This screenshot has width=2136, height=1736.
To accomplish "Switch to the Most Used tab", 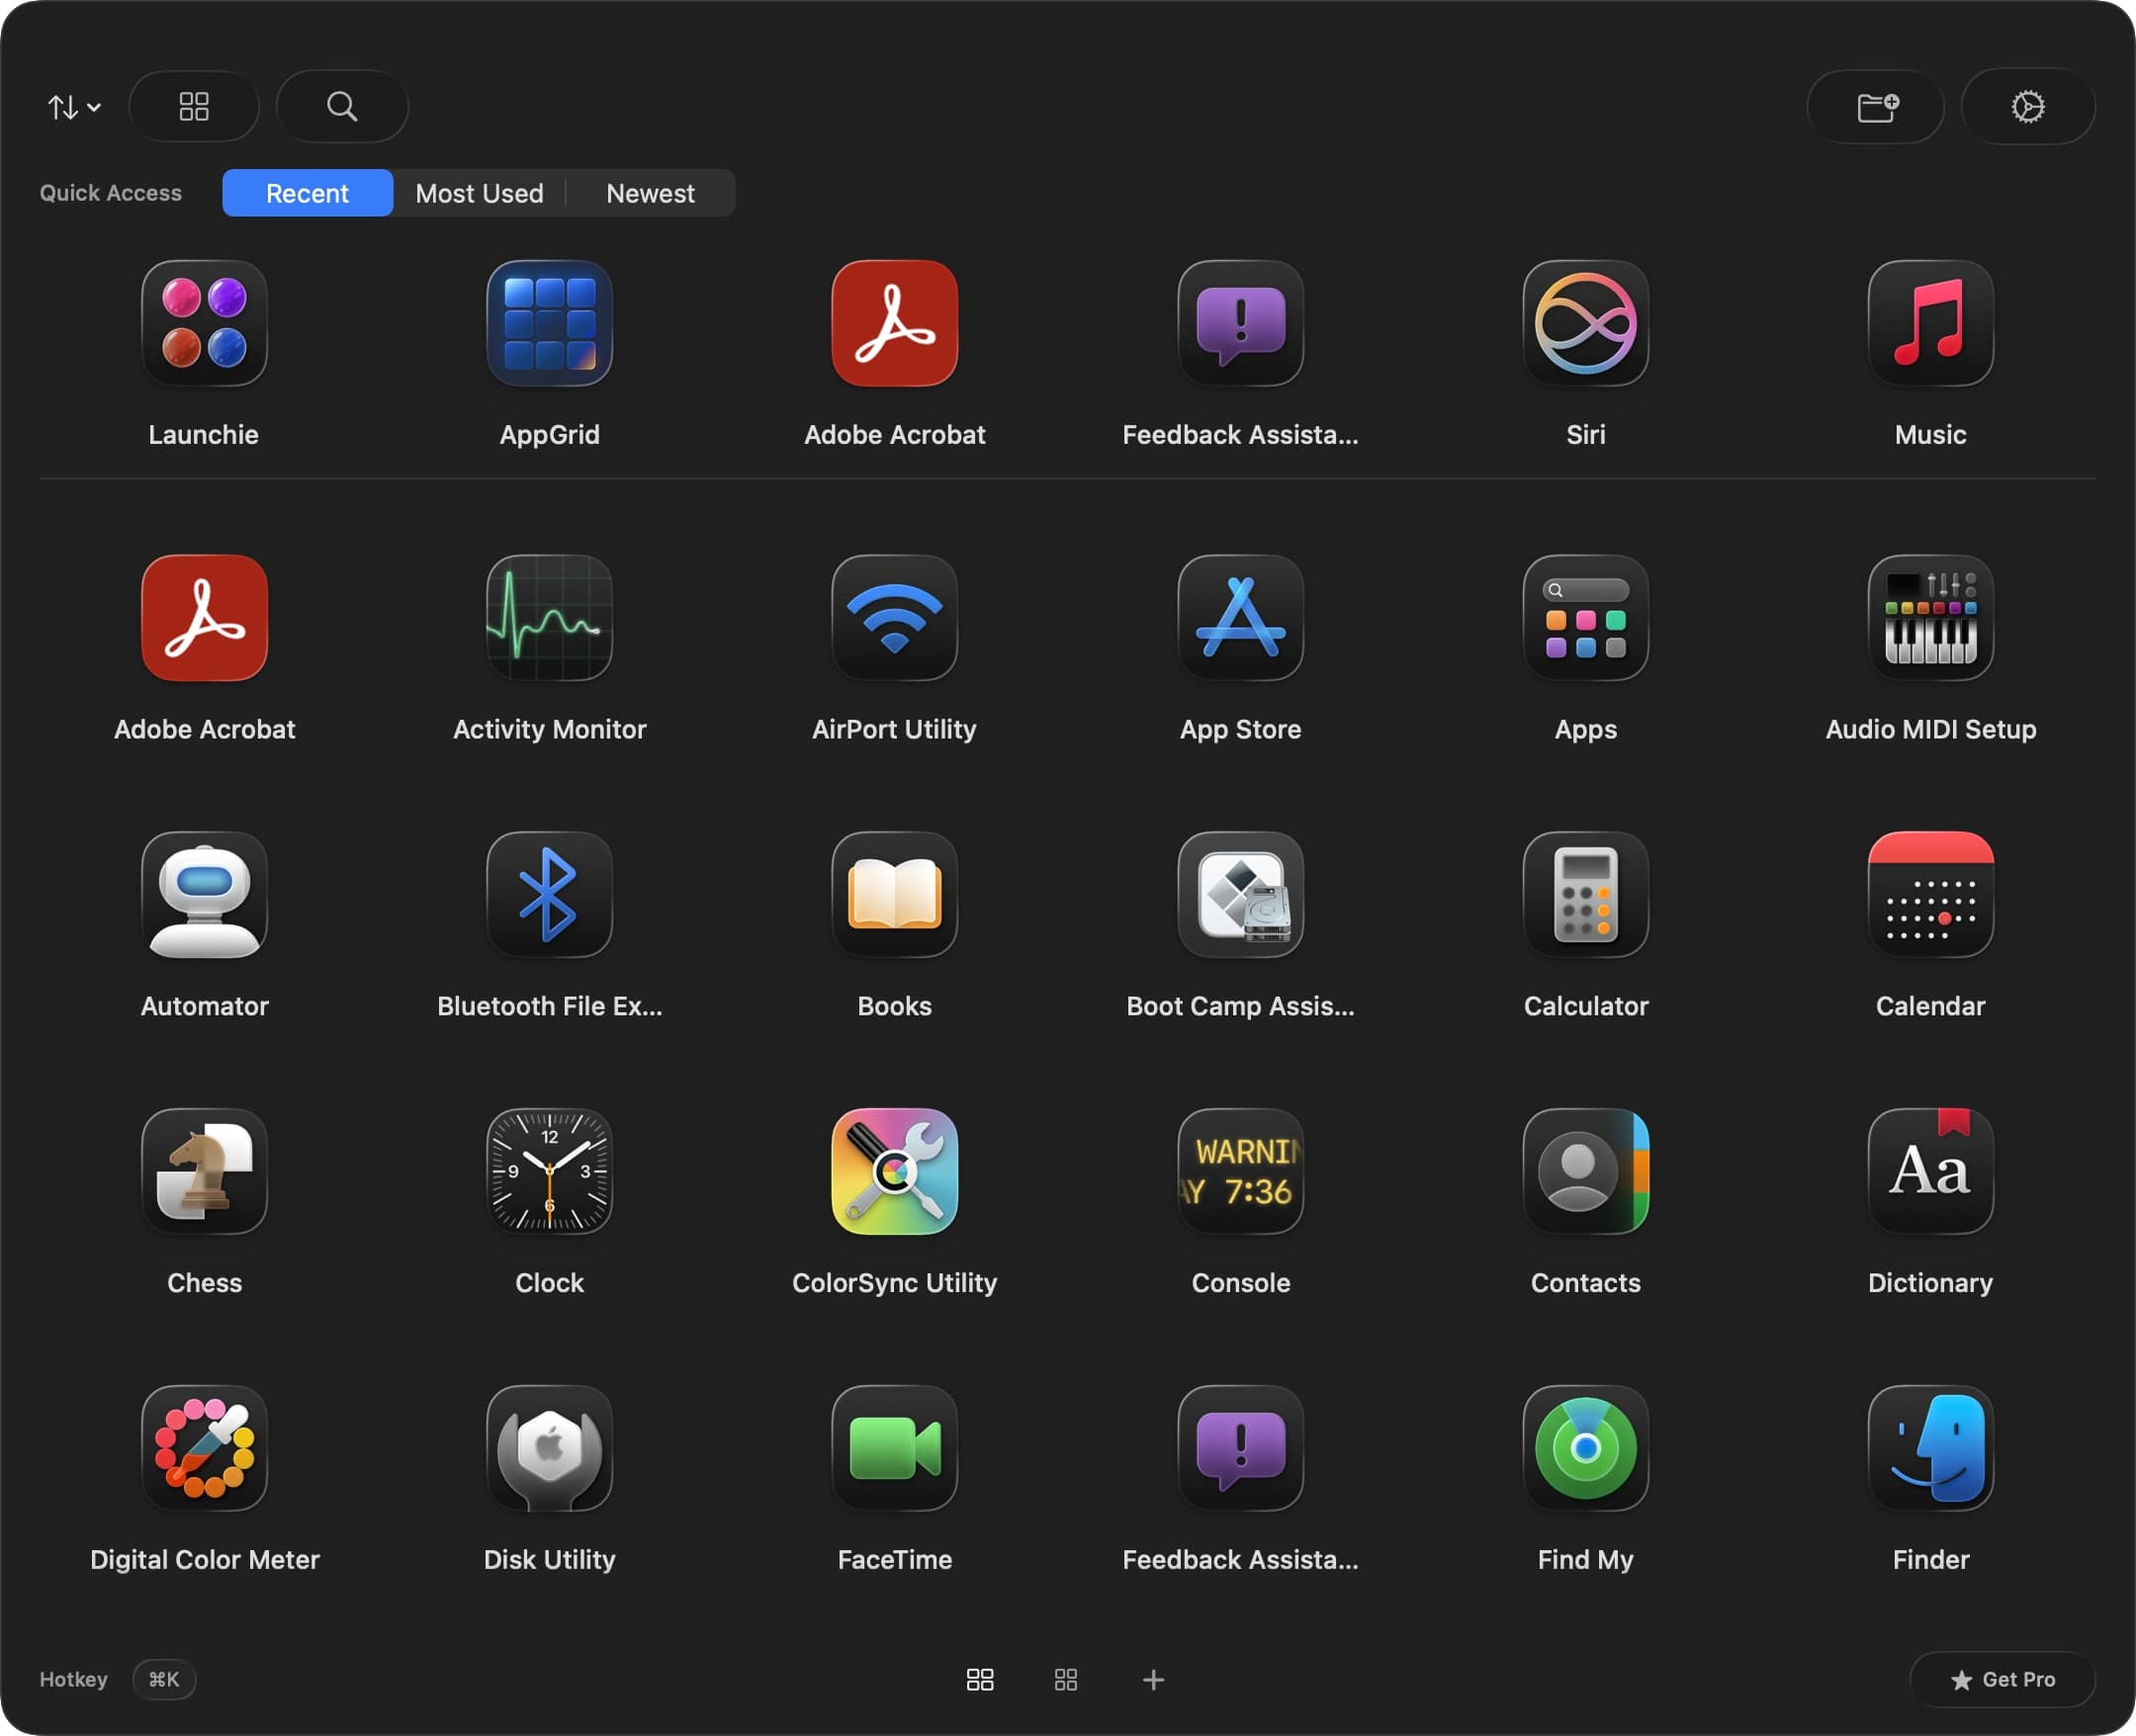I will (x=479, y=193).
